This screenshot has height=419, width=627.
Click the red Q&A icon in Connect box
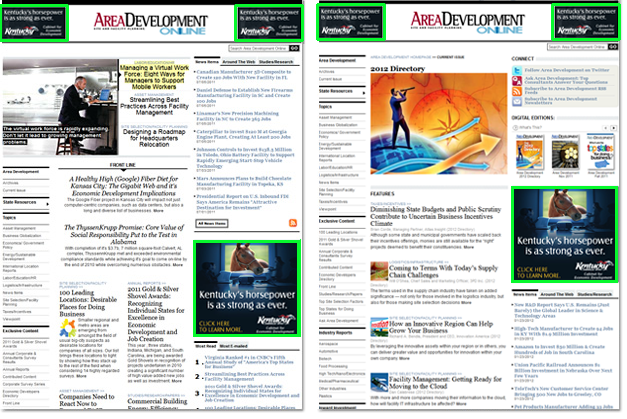pyautogui.click(x=517, y=80)
